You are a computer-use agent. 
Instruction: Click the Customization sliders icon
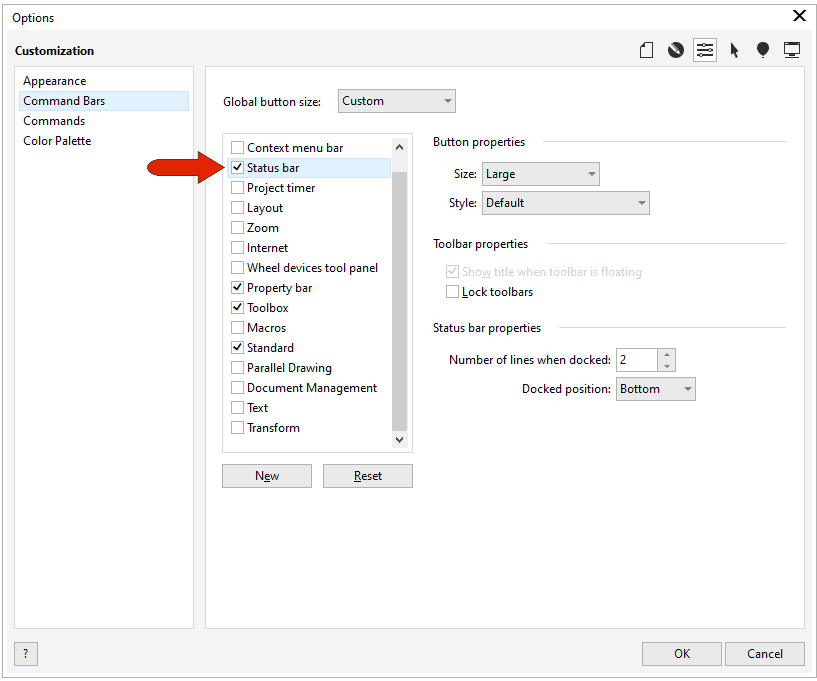[705, 49]
